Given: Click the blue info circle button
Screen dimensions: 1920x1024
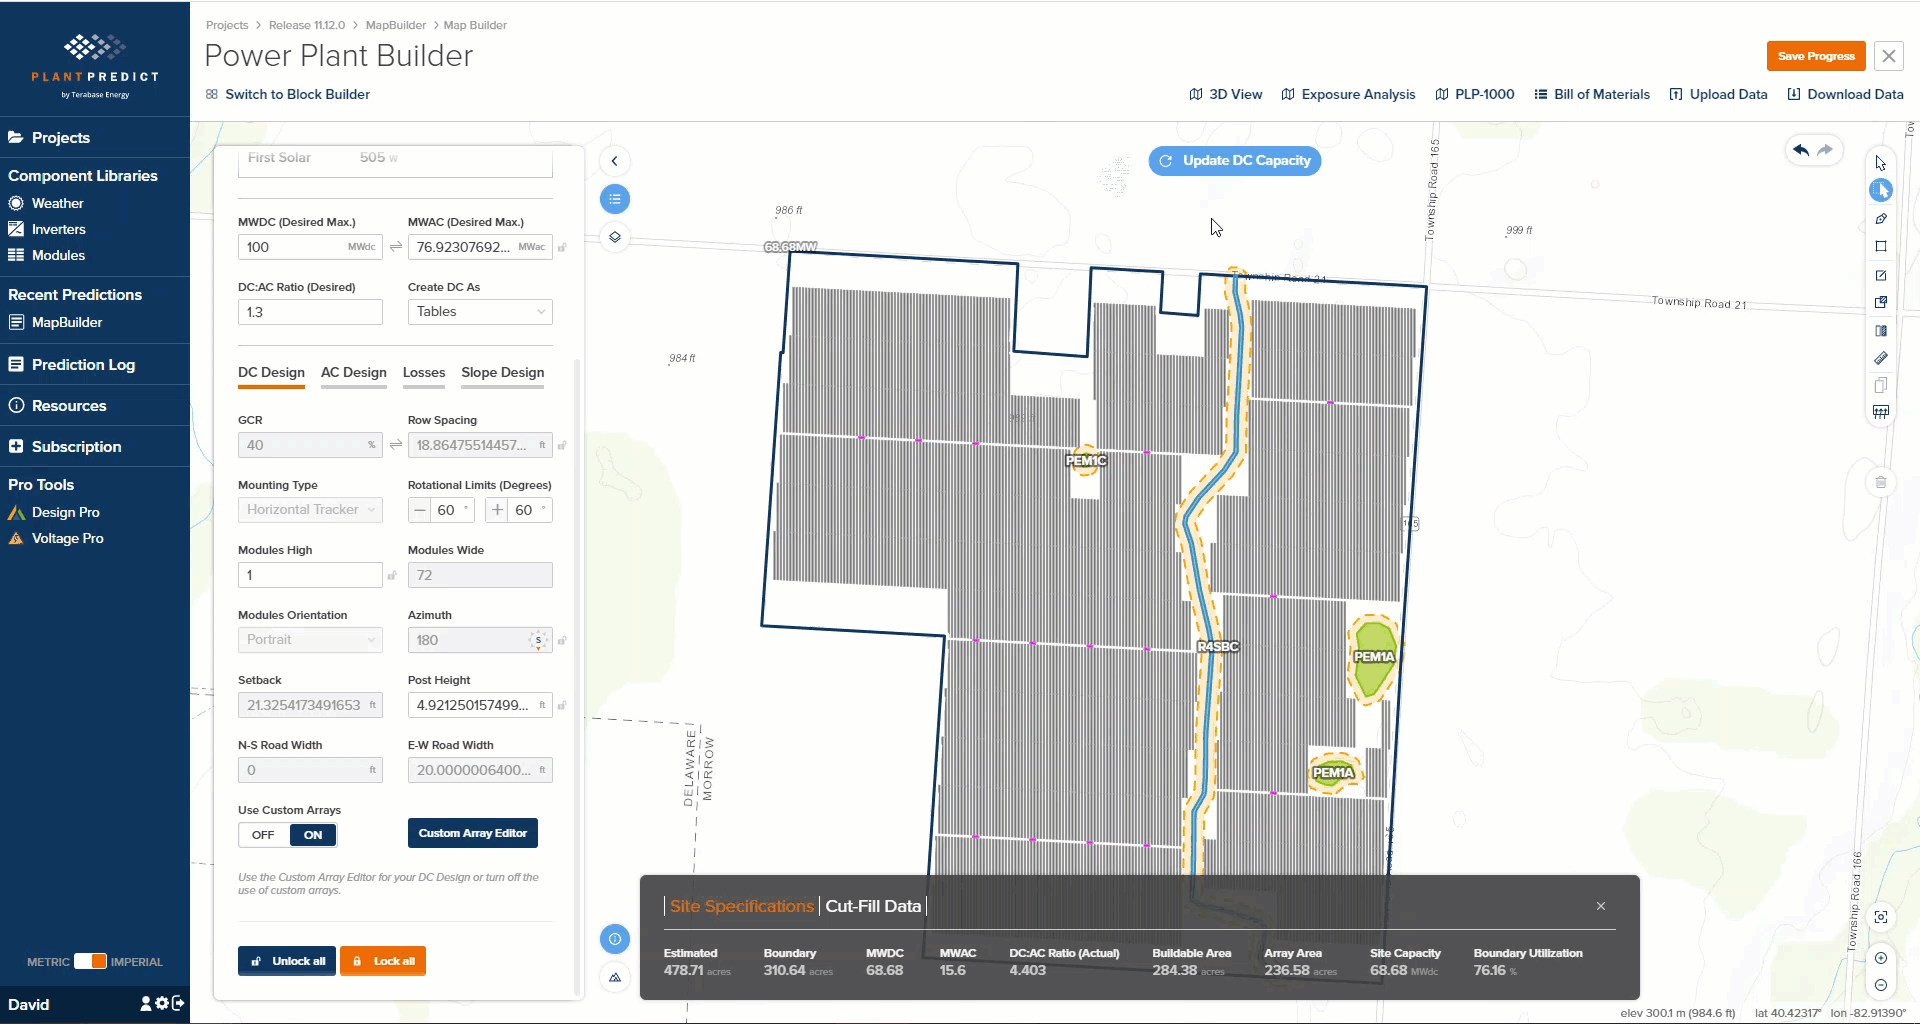Looking at the screenshot, I should (x=615, y=939).
